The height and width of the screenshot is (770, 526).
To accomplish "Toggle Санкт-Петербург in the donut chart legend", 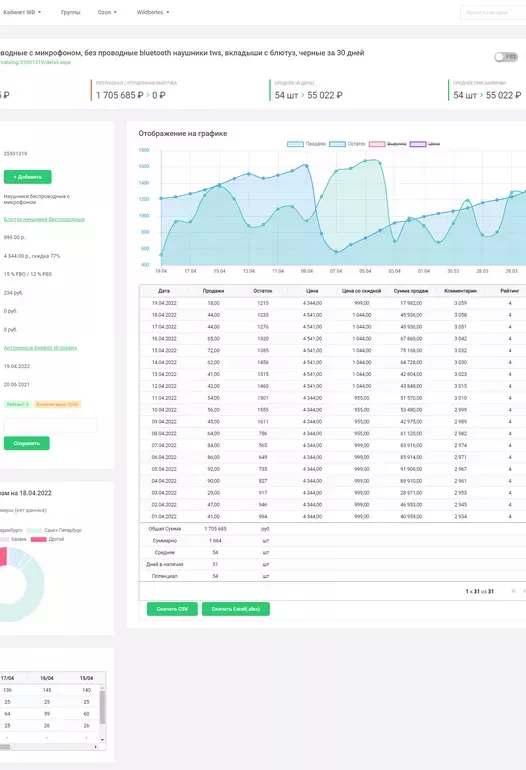I will tap(55, 530).
